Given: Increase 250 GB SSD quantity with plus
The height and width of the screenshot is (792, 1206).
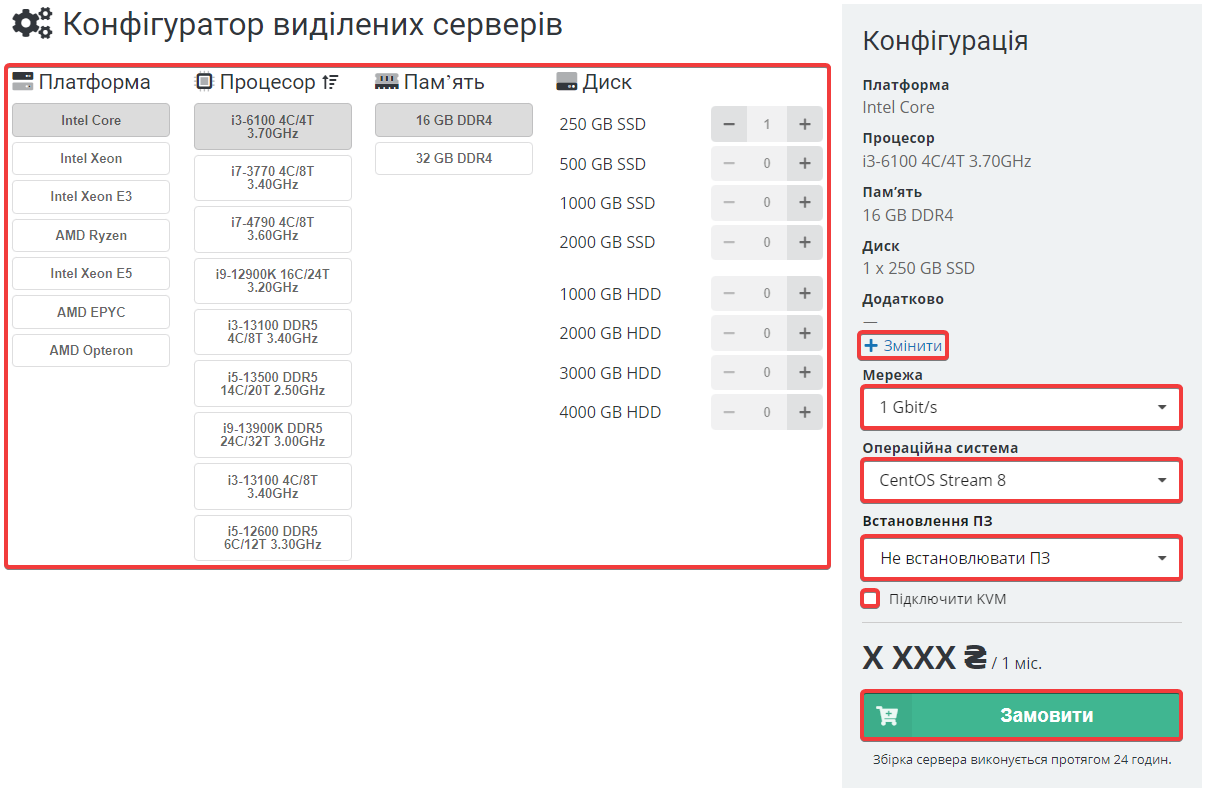Looking at the screenshot, I should click(x=804, y=125).
